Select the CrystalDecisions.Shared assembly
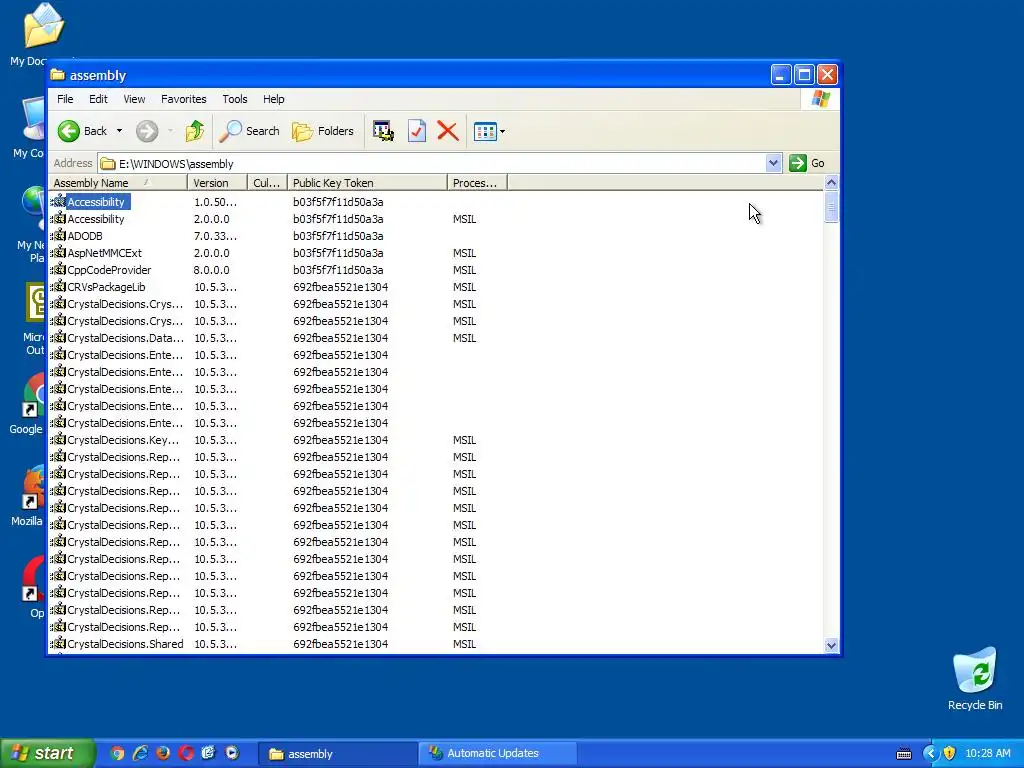Viewport: 1024px width, 768px height. [x=125, y=644]
